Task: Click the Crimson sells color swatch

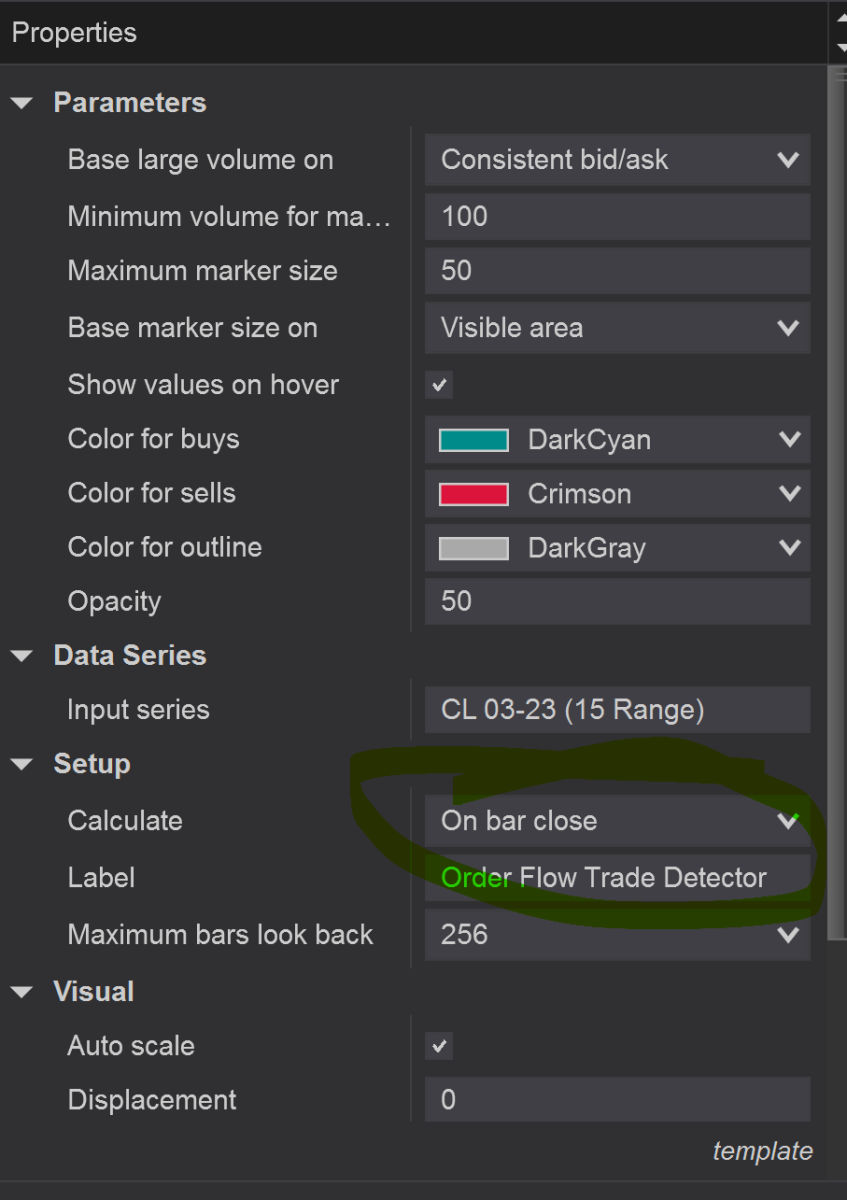Action: 474,494
